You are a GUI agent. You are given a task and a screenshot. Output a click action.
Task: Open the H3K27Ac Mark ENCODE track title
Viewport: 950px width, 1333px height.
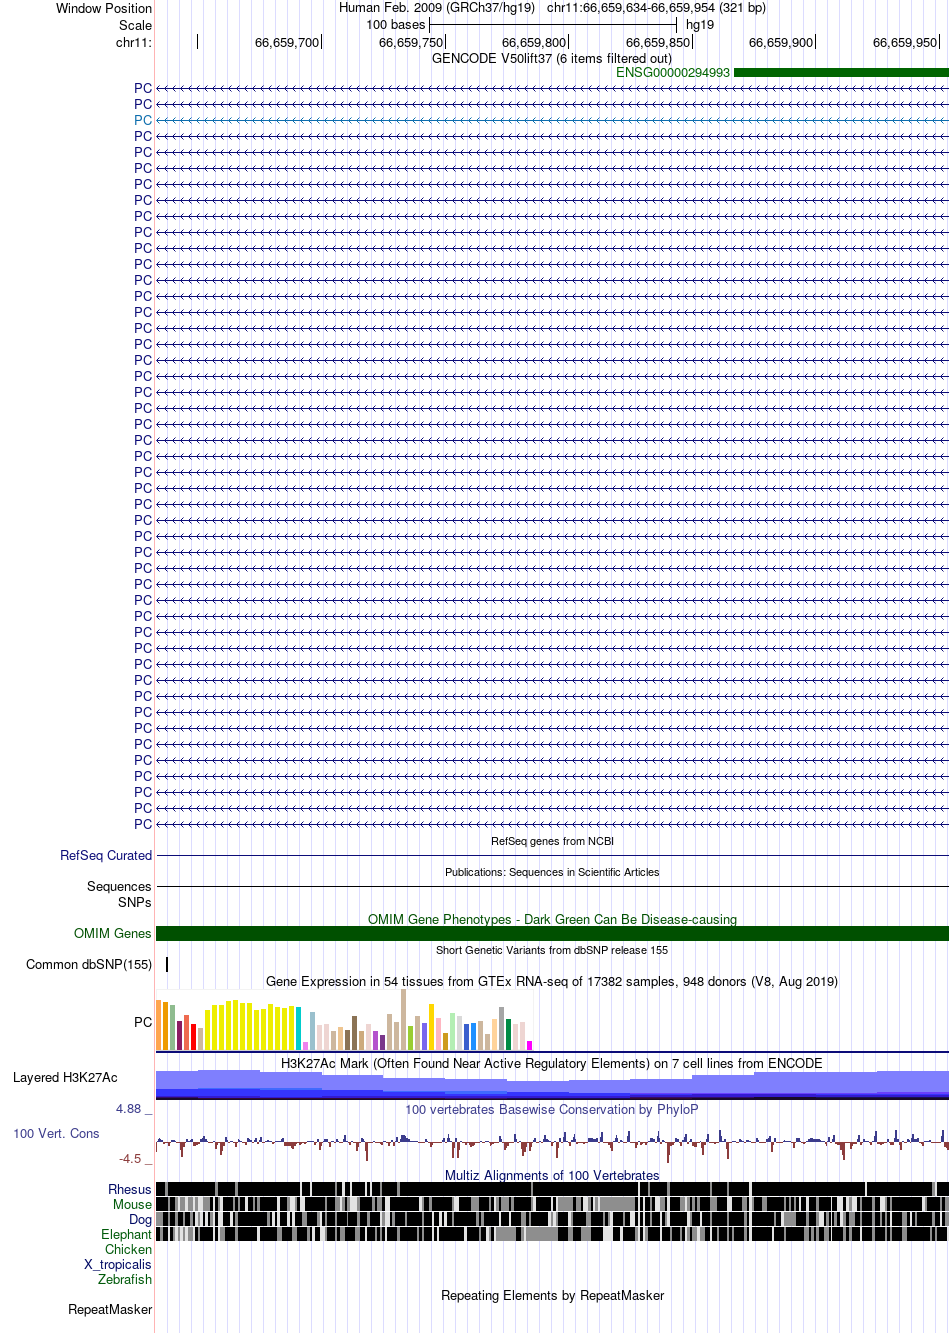[552, 1063]
